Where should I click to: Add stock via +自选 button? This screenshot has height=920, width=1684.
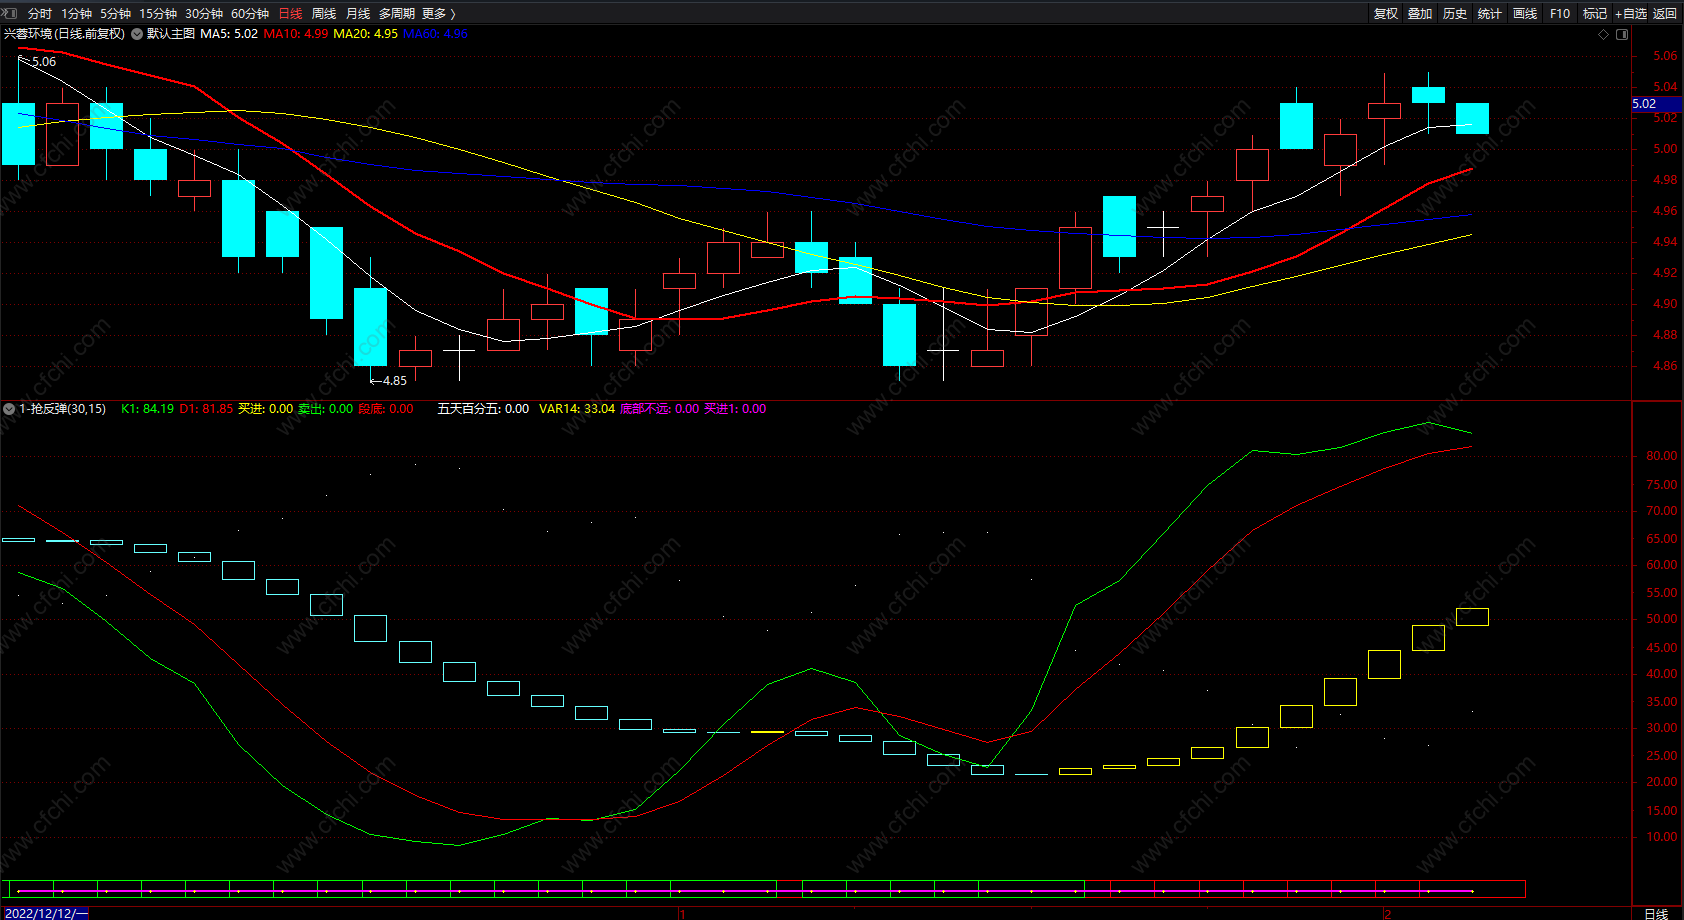(x=1630, y=13)
